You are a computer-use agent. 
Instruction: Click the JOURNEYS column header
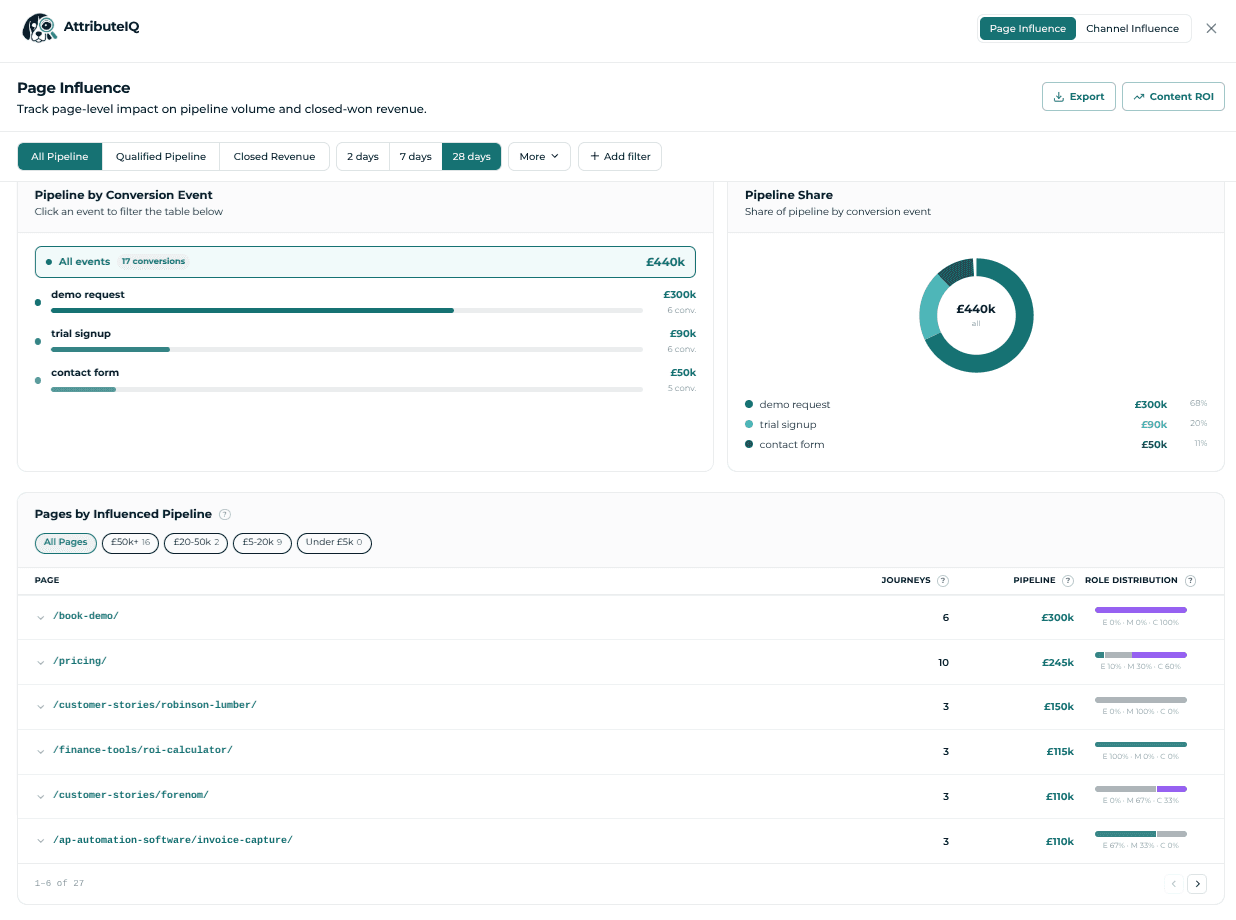[x=906, y=580]
